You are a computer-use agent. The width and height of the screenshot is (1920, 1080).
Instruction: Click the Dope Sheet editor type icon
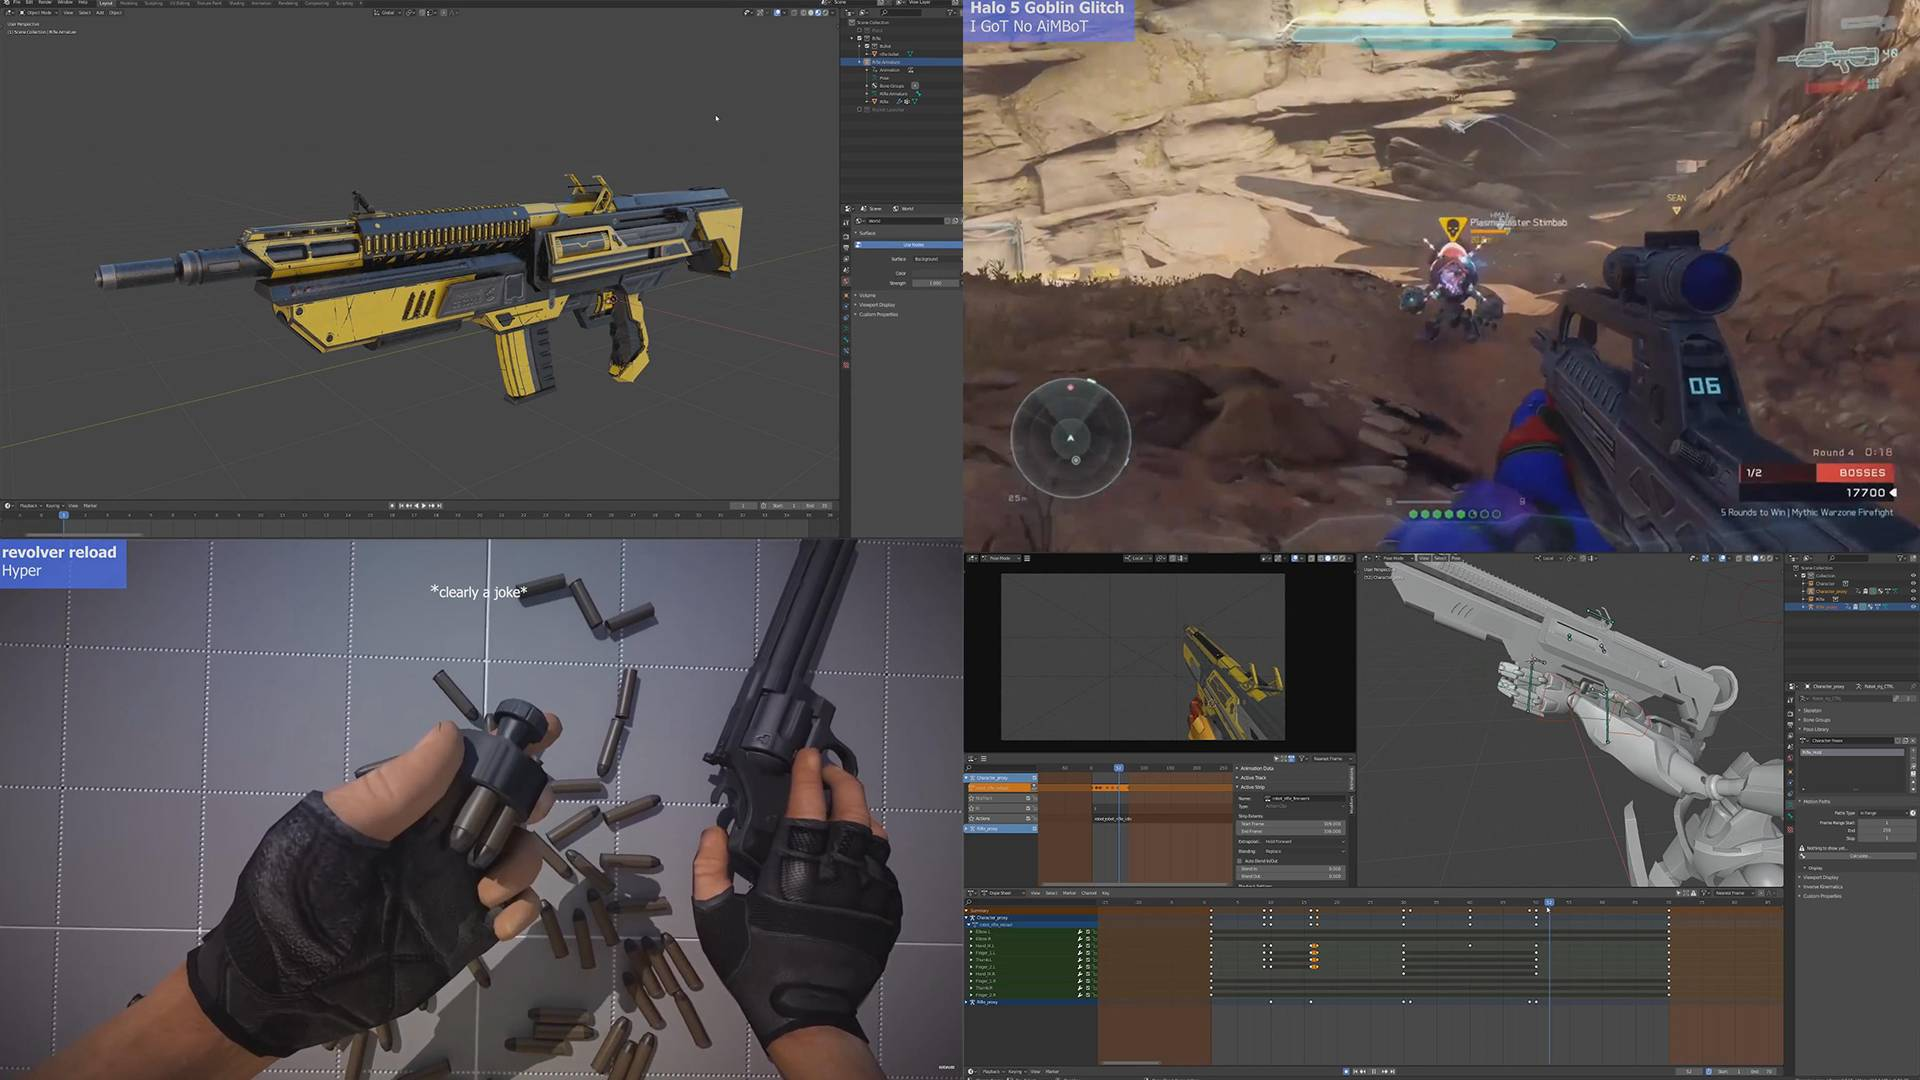click(971, 893)
